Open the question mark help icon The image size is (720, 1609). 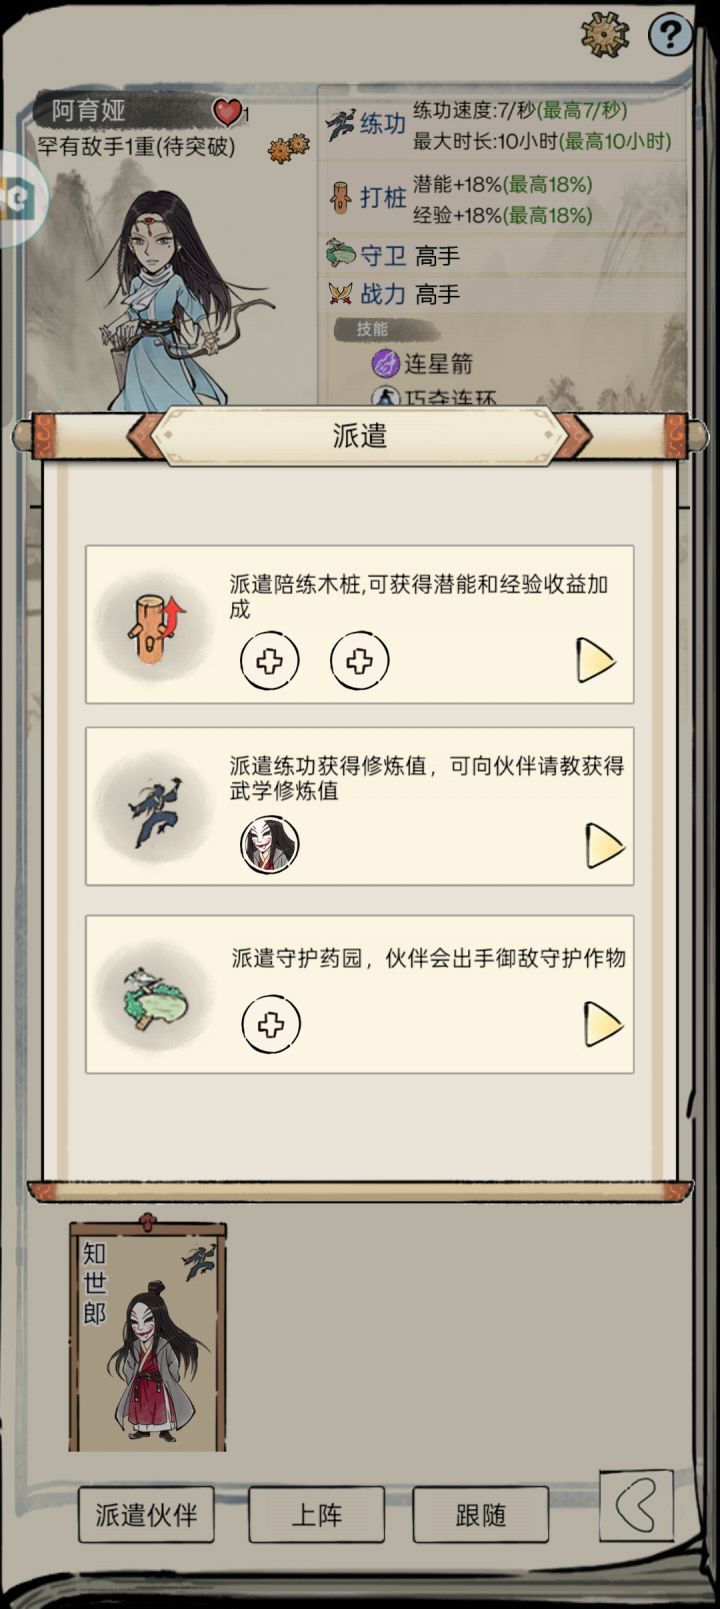(x=670, y=36)
